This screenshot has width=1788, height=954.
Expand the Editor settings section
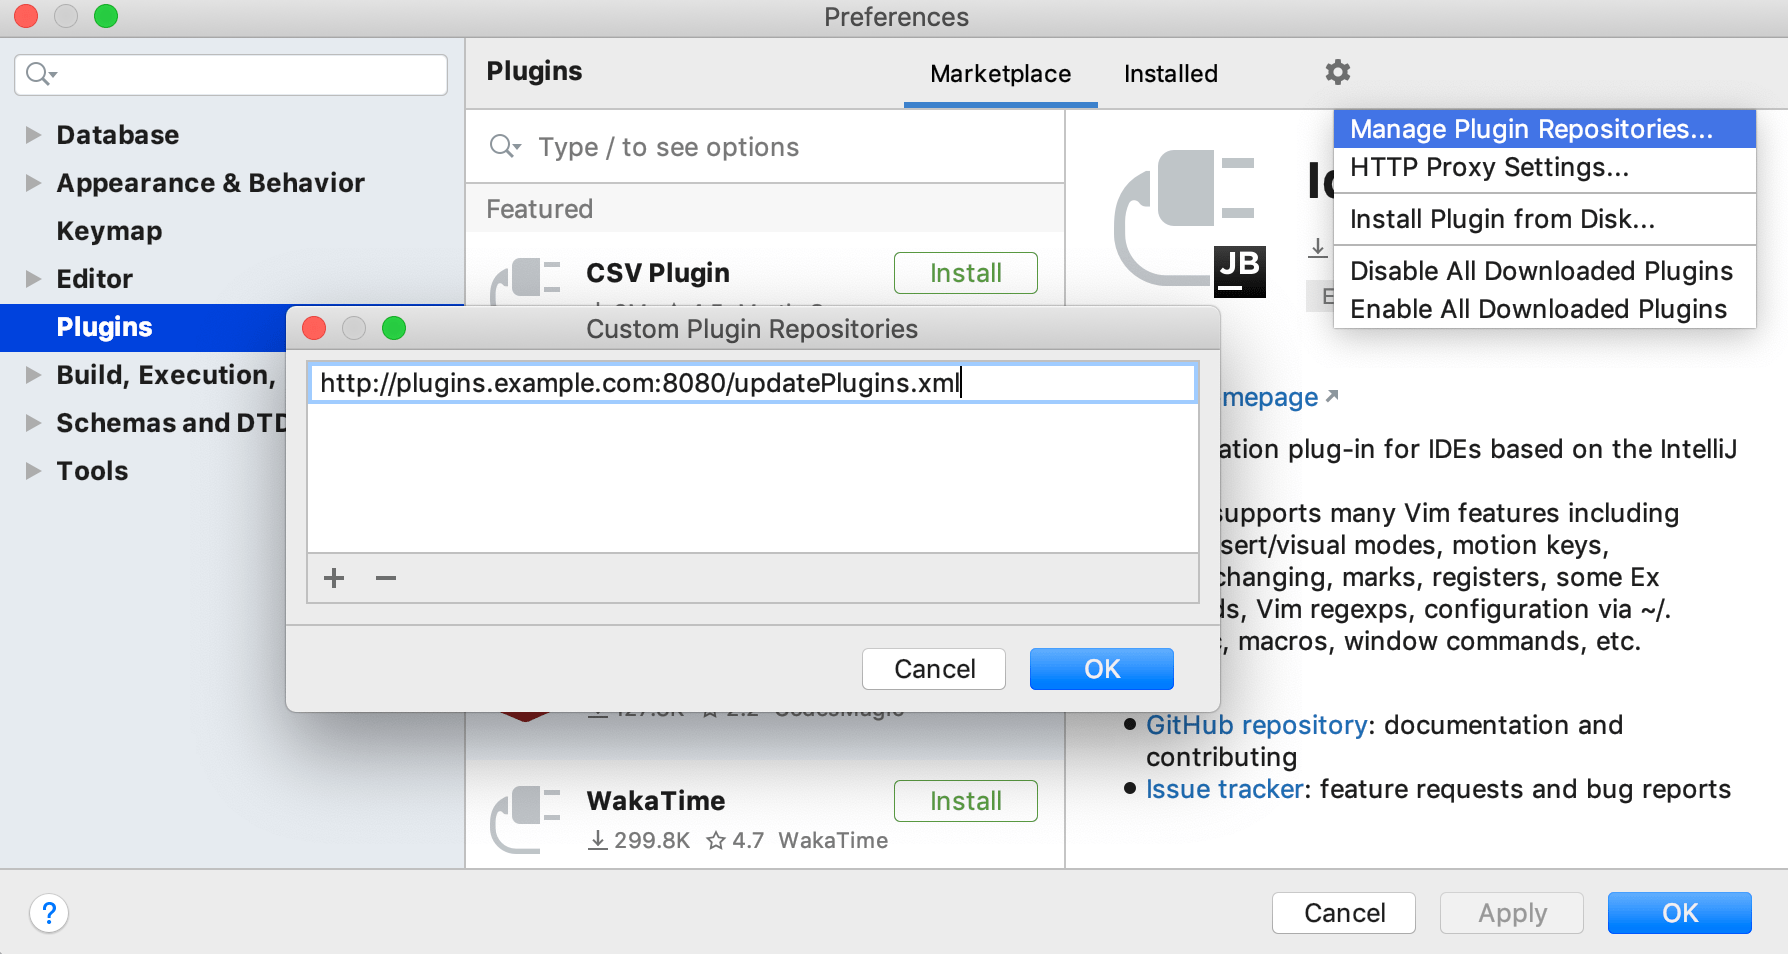coord(33,279)
